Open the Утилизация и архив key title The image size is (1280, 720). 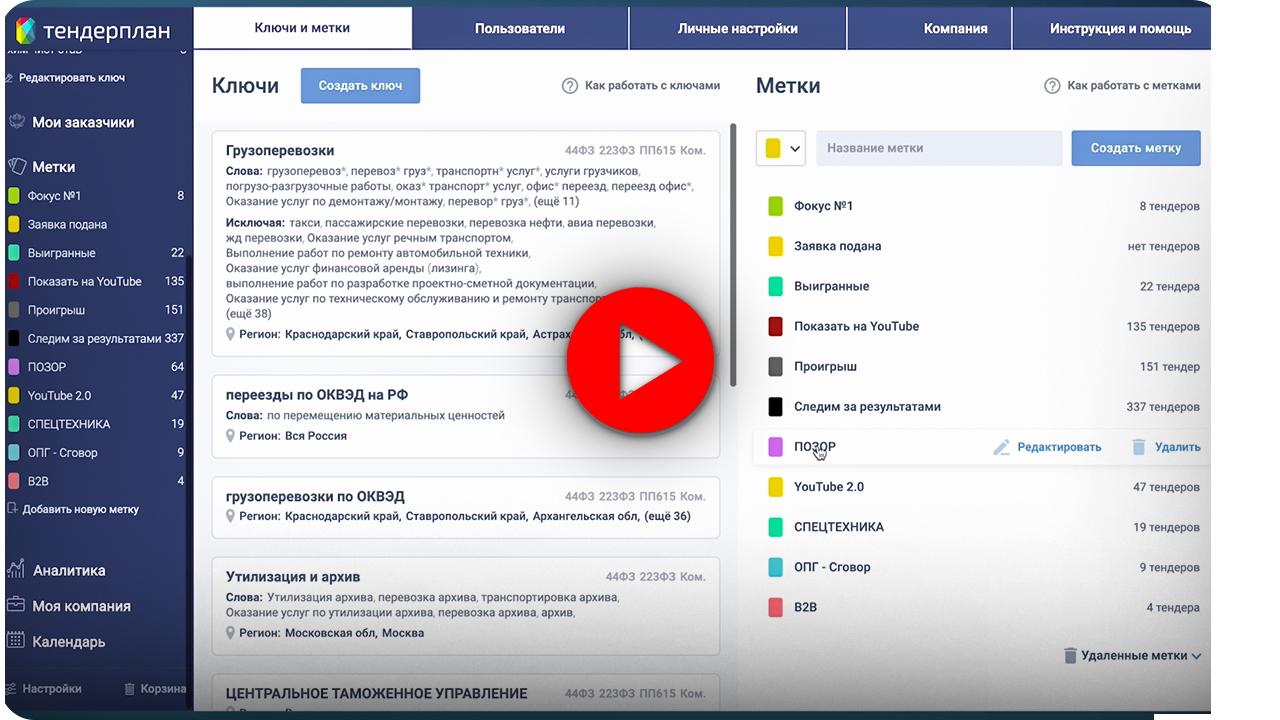293,577
